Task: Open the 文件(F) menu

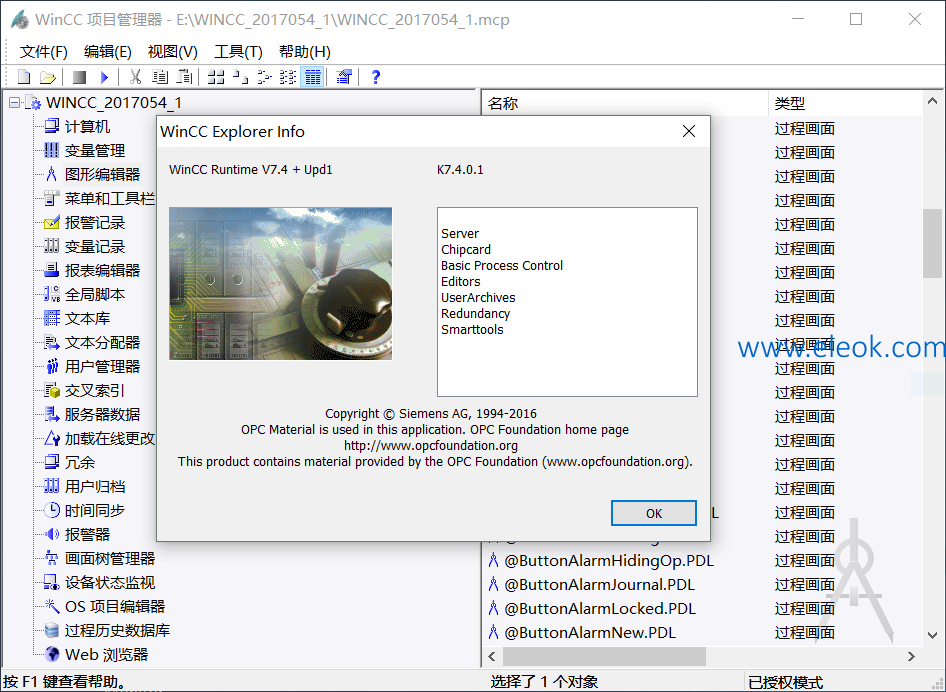Action: pos(43,52)
